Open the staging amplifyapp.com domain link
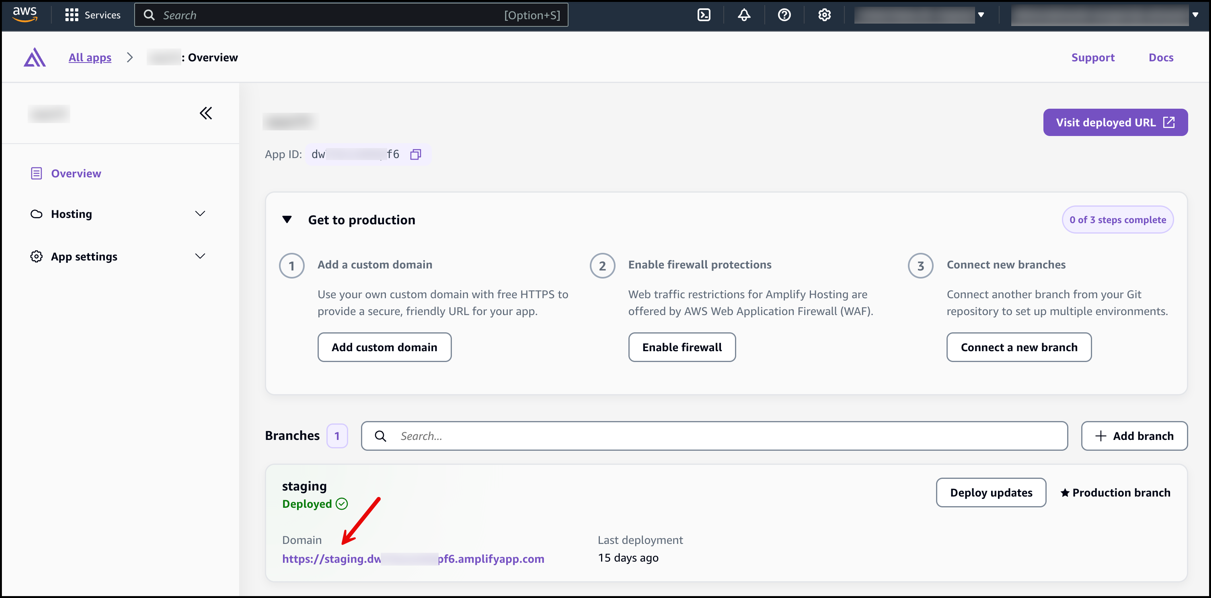 (x=413, y=559)
